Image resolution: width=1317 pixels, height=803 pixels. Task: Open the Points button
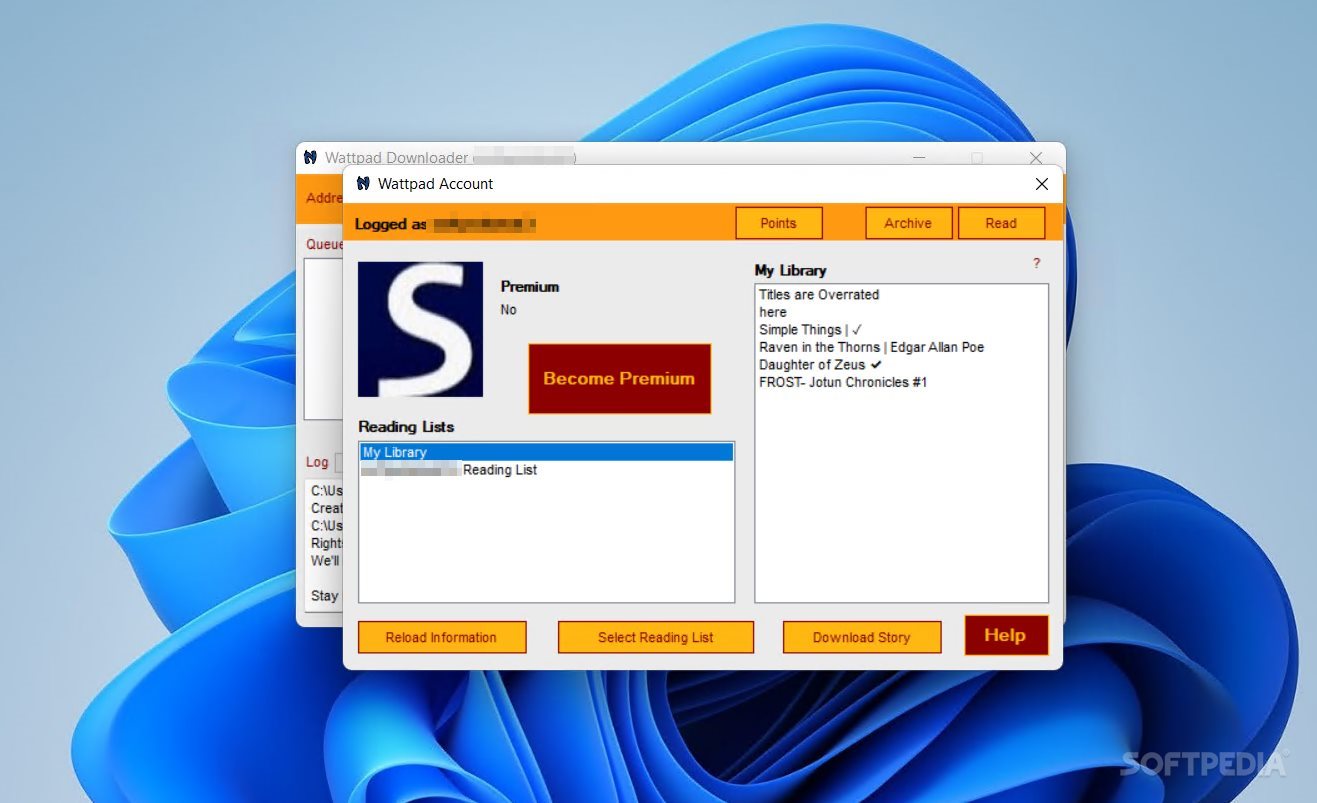click(779, 223)
